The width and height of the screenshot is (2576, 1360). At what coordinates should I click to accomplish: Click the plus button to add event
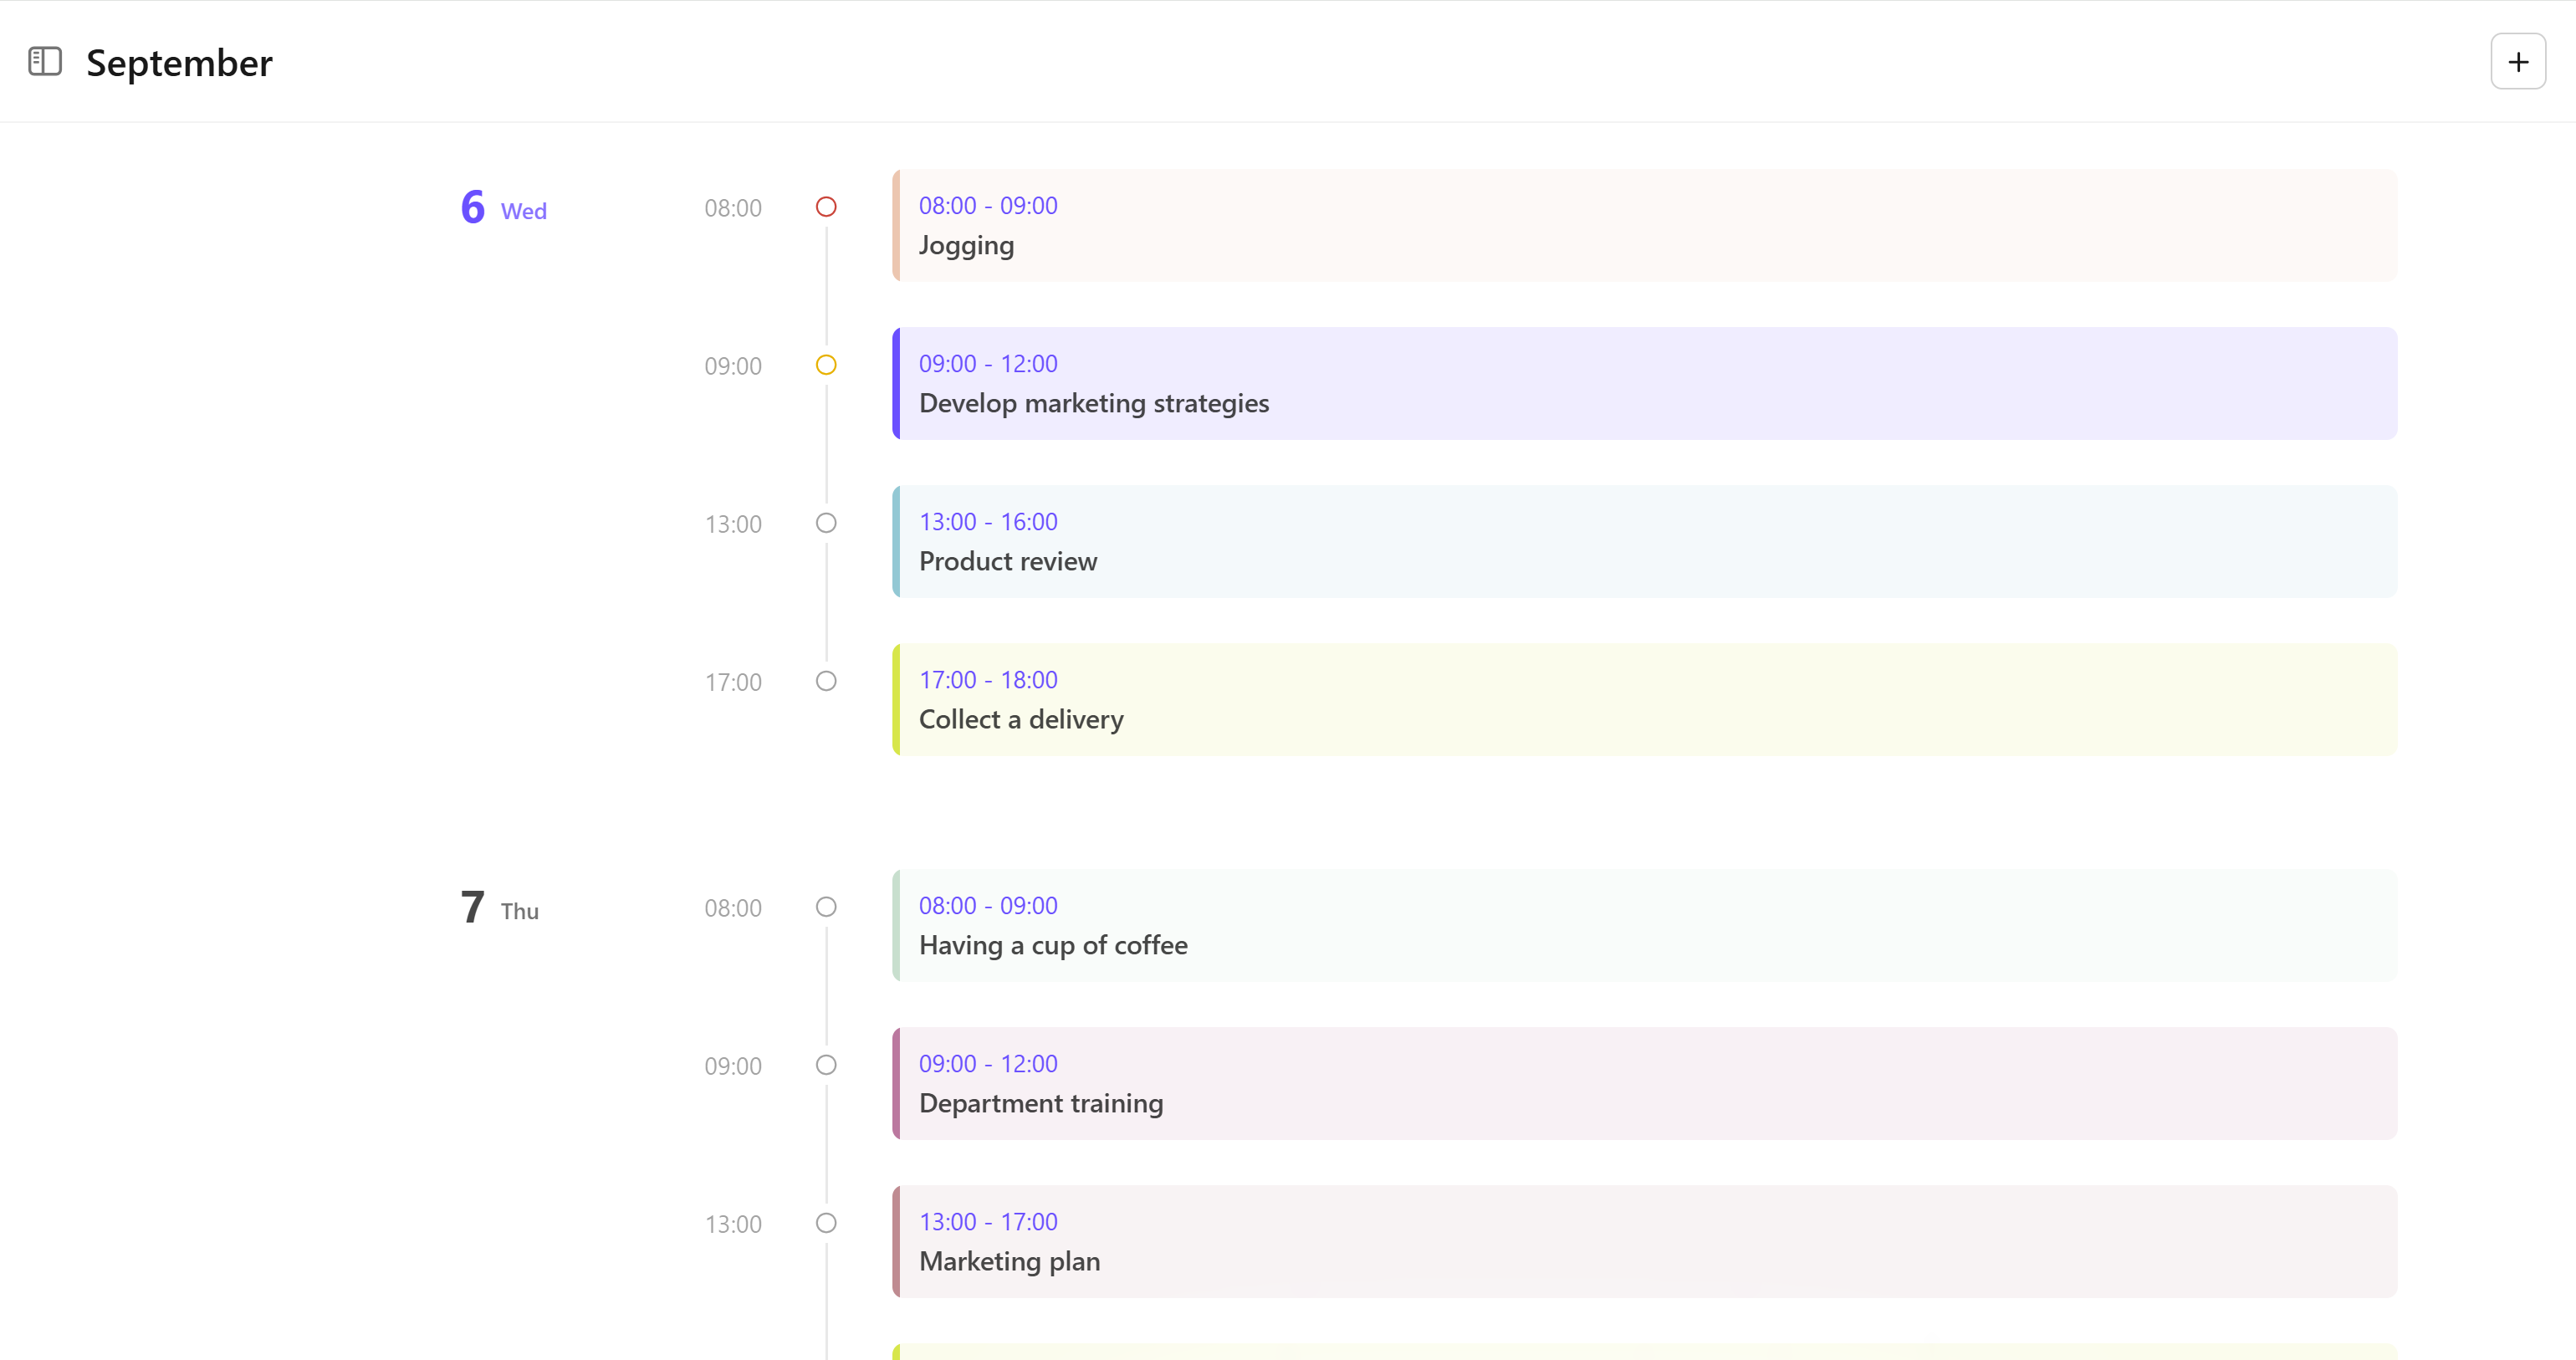[x=2517, y=61]
